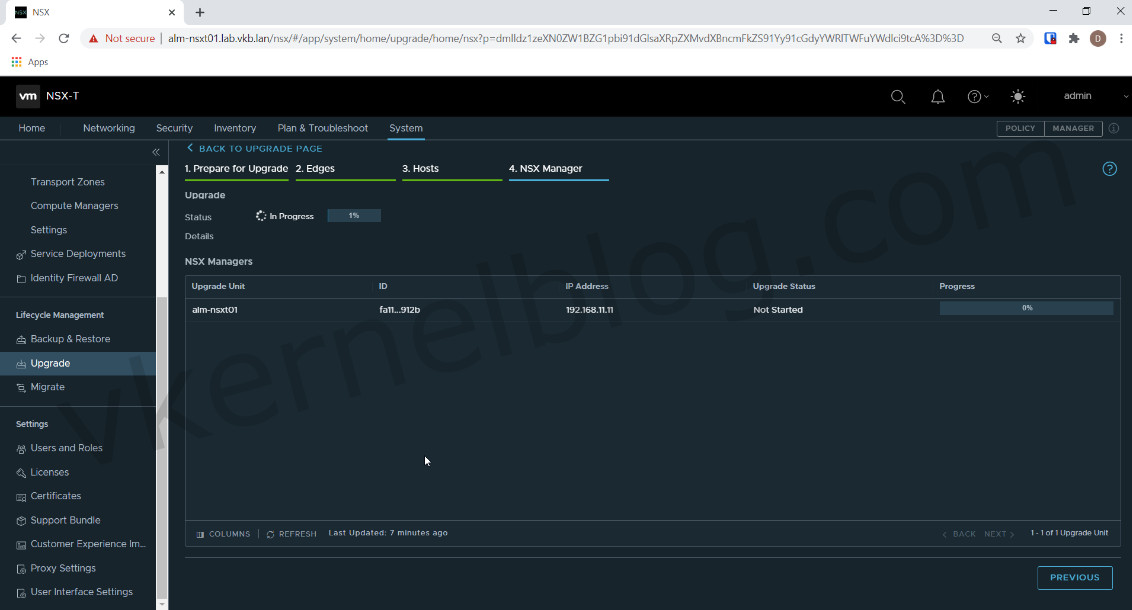
Task: Open the COLUMNS selector
Action: [222, 533]
